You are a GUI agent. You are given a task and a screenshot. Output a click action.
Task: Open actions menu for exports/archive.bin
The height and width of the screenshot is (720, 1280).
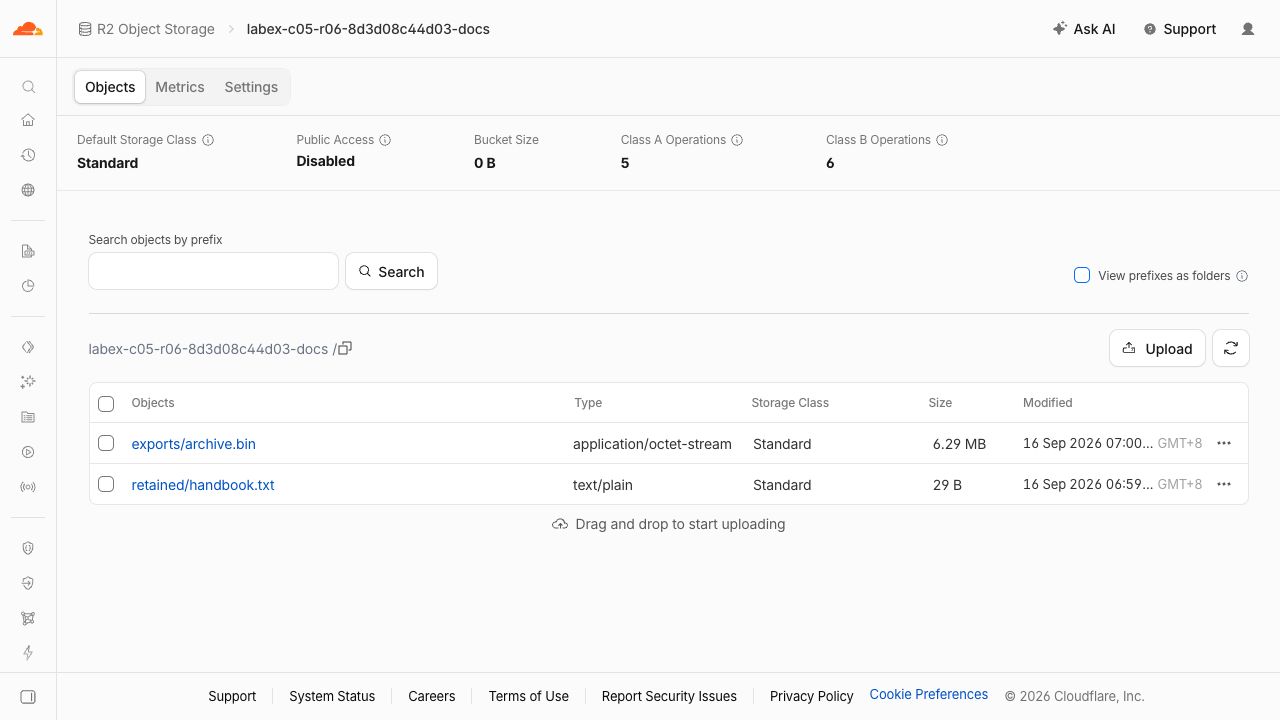[1224, 443]
